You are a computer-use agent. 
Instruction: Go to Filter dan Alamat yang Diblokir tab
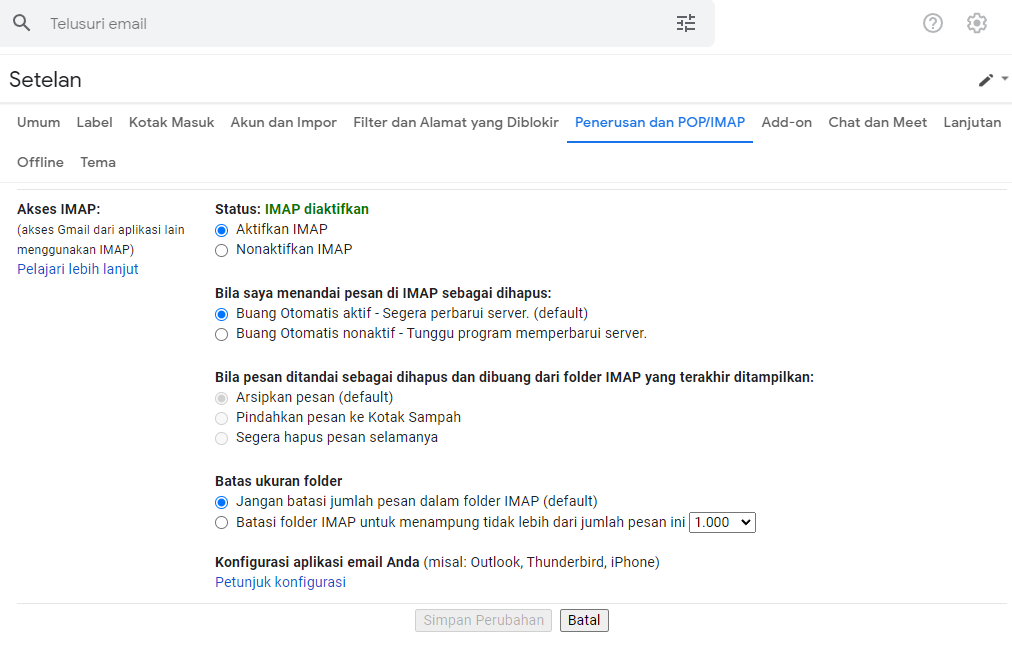click(x=455, y=122)
